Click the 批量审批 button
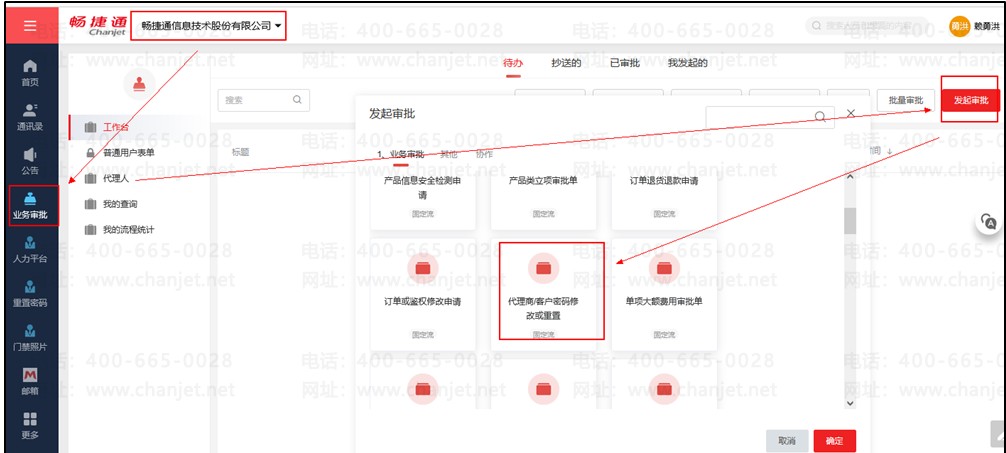This screenshot has width=1006, height=453. tap(905, 100)
